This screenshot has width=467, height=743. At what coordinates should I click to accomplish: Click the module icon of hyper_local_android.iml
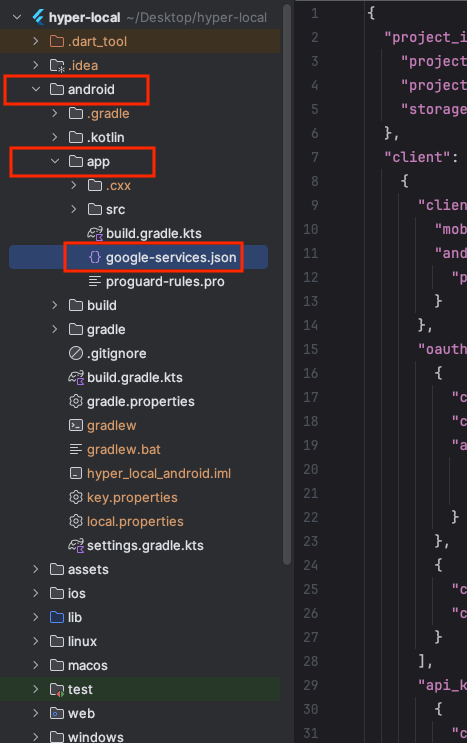tap(76, 473)
